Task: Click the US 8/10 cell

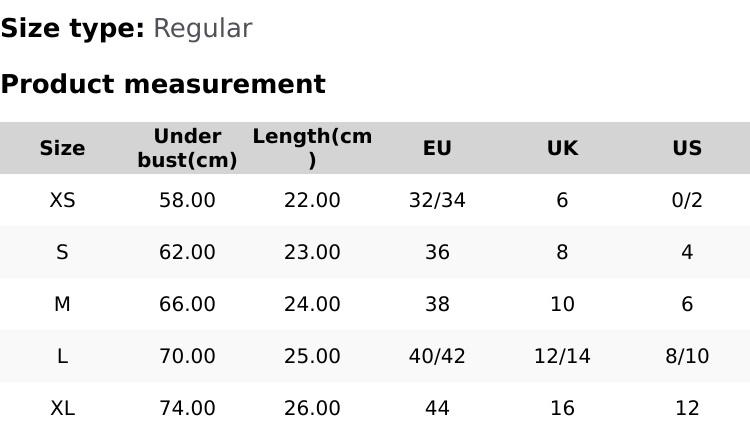Action: (687, 356)
